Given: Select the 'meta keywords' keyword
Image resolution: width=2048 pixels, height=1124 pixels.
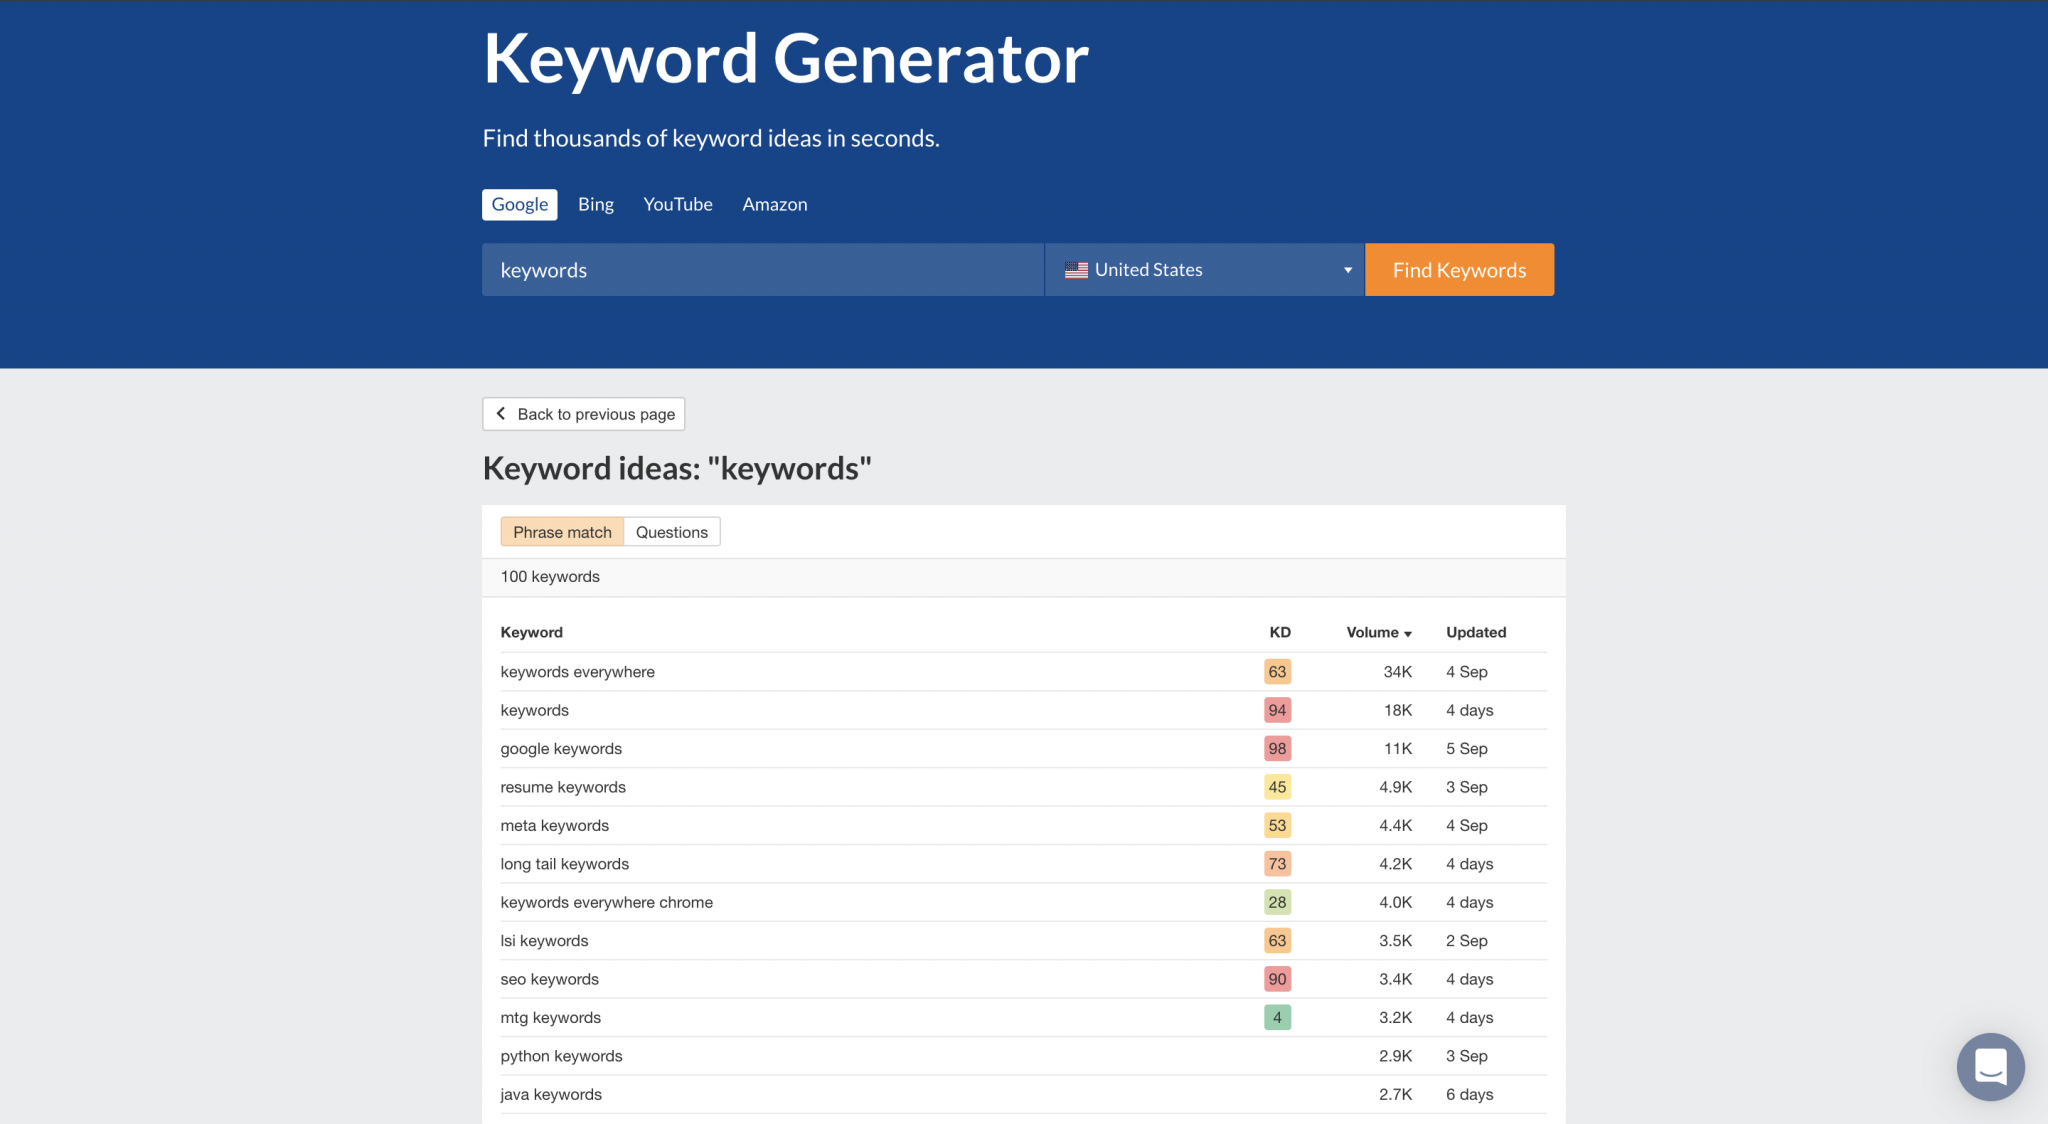Looking at the screenshot, I should [554, 826].
